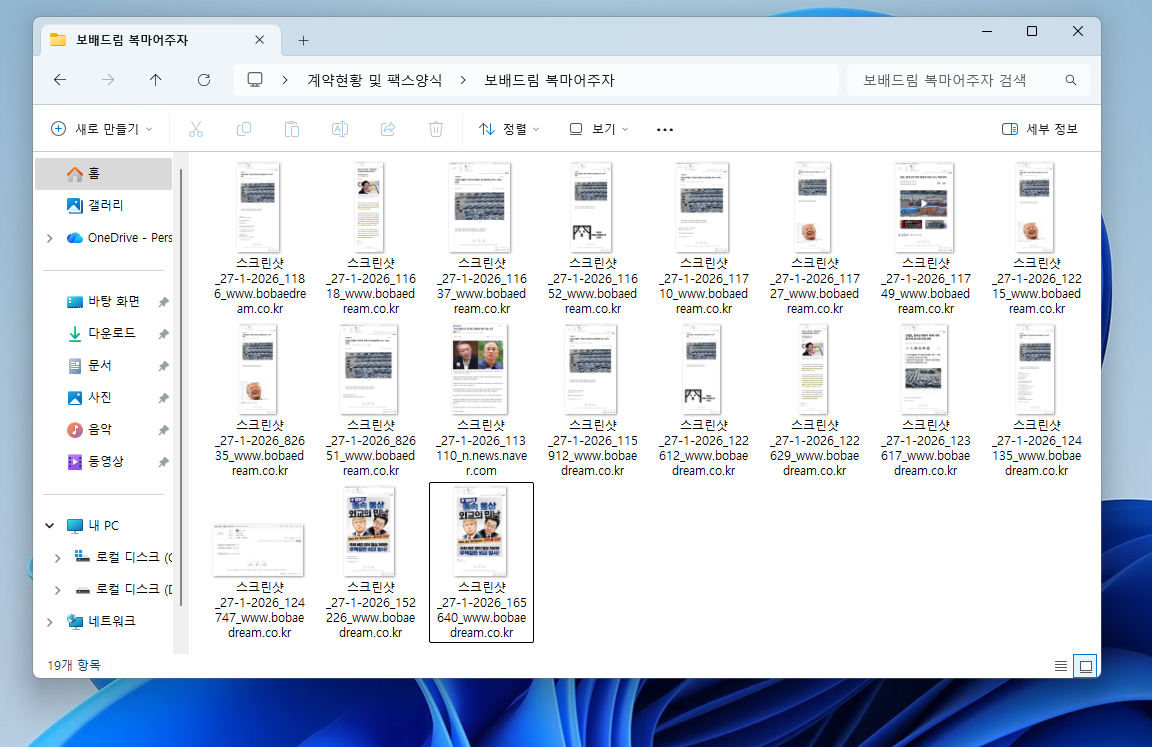Expand the OneDrive tree node
The height and width of the screenshot is (747, 1152).
[50, 238]
